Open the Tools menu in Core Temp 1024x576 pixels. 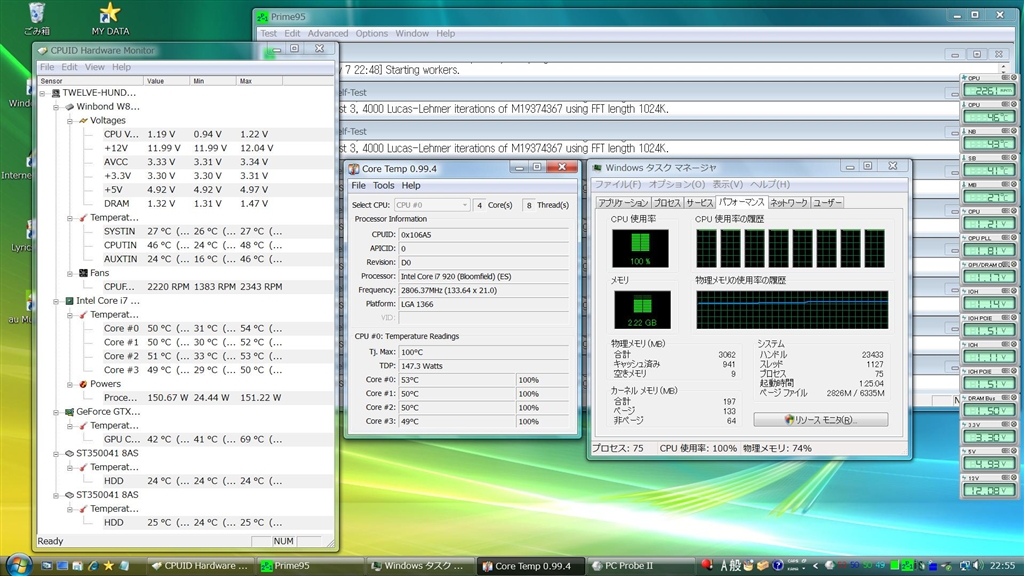pos(384,185)
